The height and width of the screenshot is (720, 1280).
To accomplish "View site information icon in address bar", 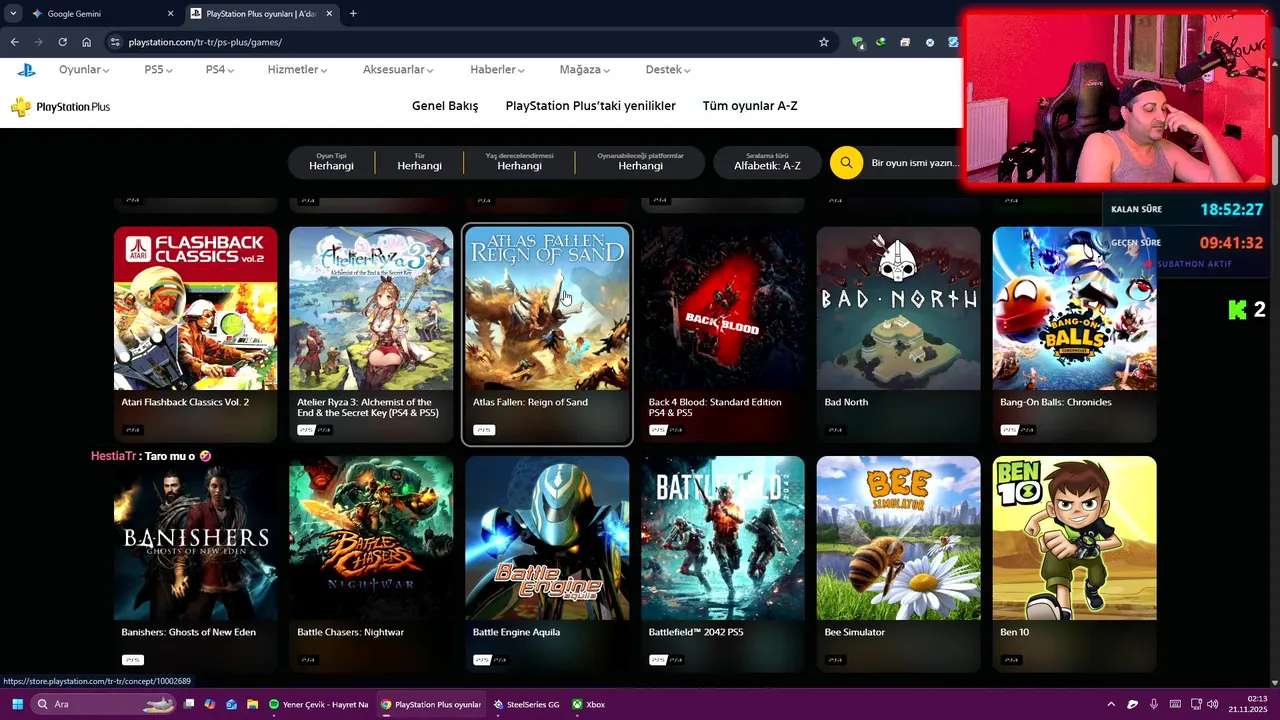I will [x=115, y=42].
